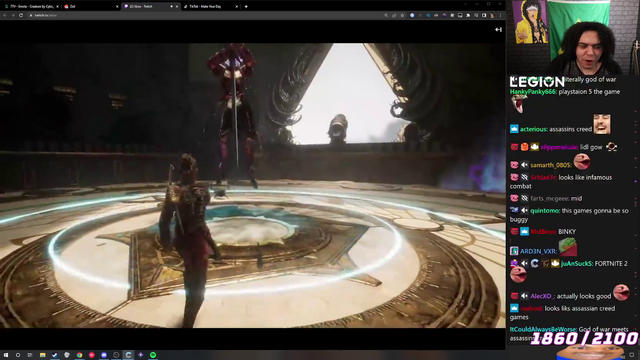Screen dimensions: 640x360
Task: Go forward in browser history
Action: pos(13,15)
